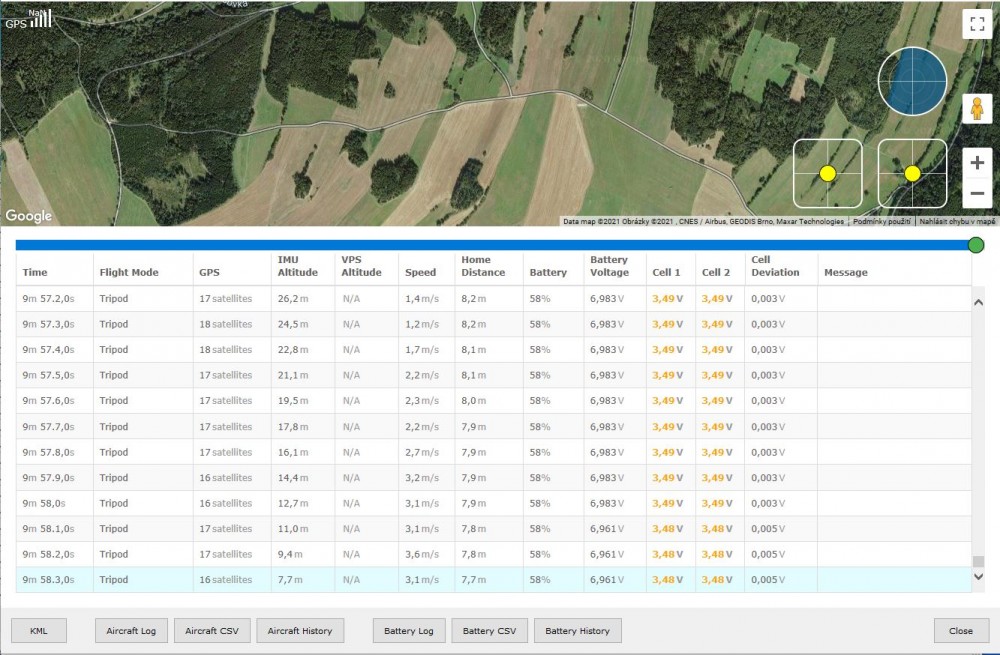Zoom out on the map
Screen dimensions: 1000x655
977,193
